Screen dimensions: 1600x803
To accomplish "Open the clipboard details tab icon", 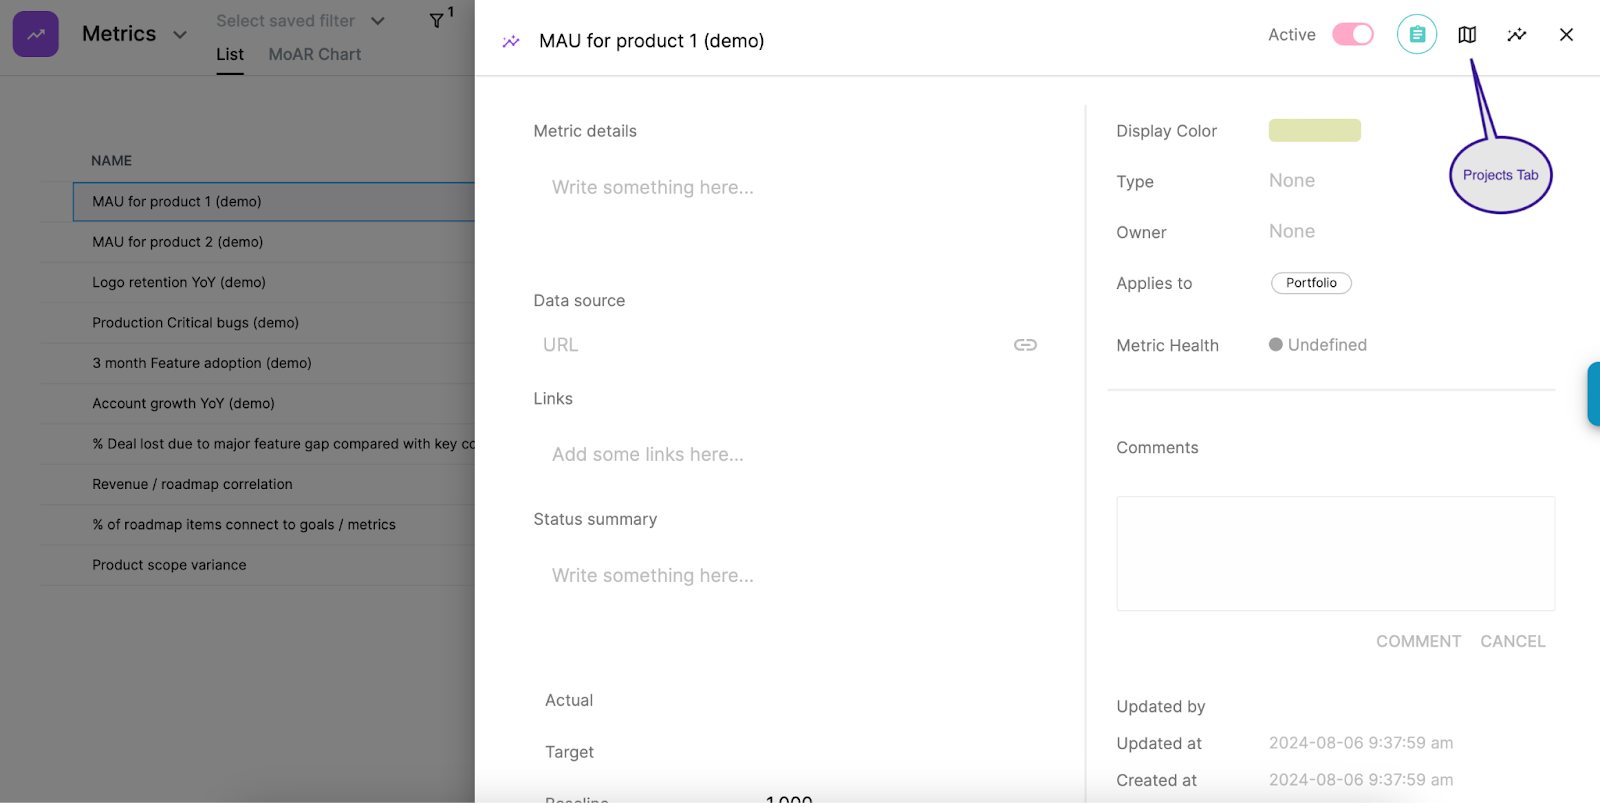I will coord(1417,35).
